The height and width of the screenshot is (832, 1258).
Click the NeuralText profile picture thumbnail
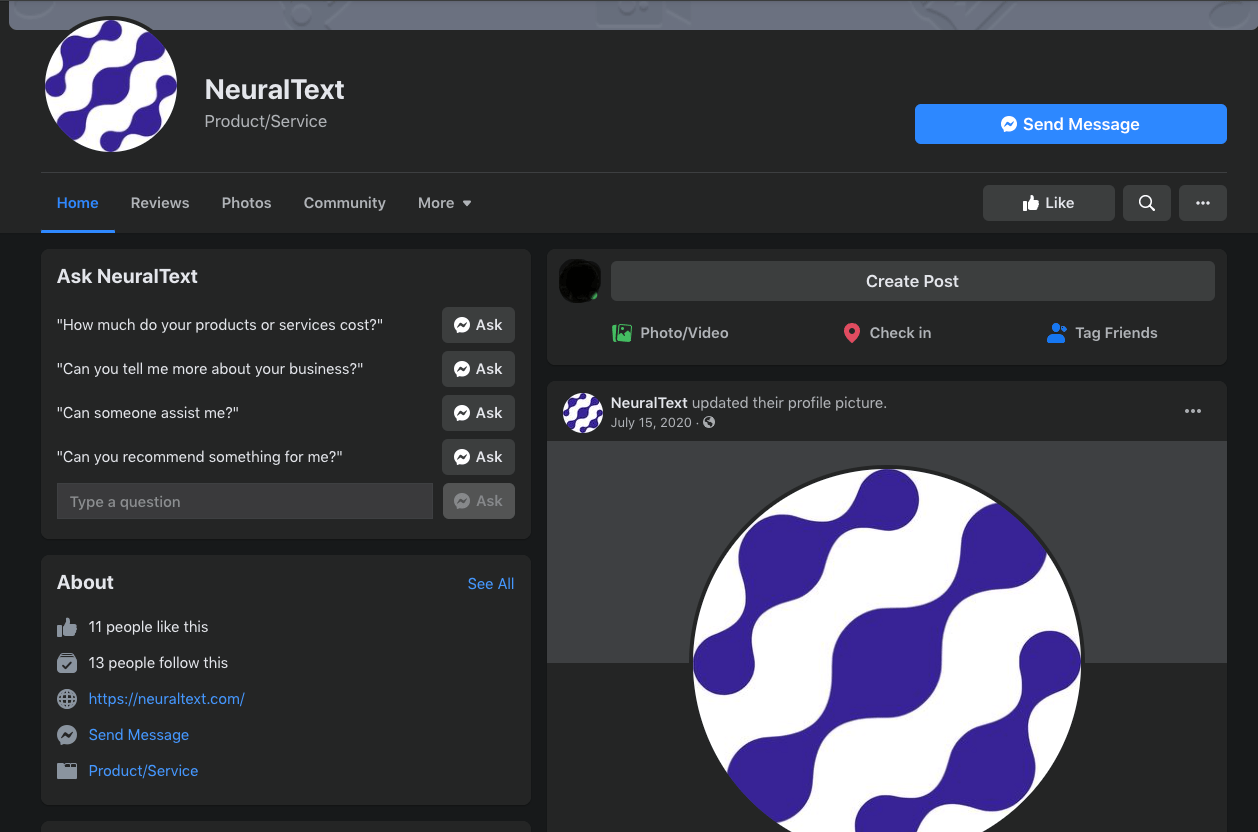tap(582, 412)
